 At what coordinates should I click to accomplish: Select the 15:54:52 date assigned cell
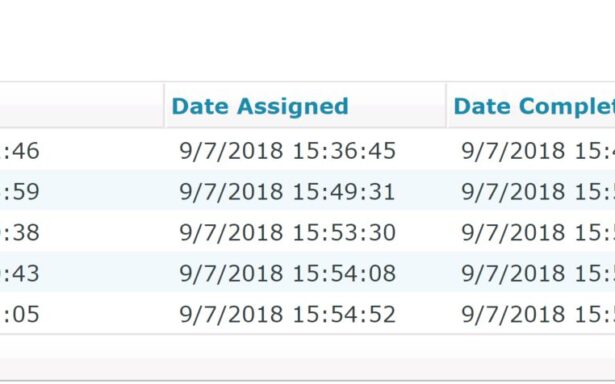(287, 314)
